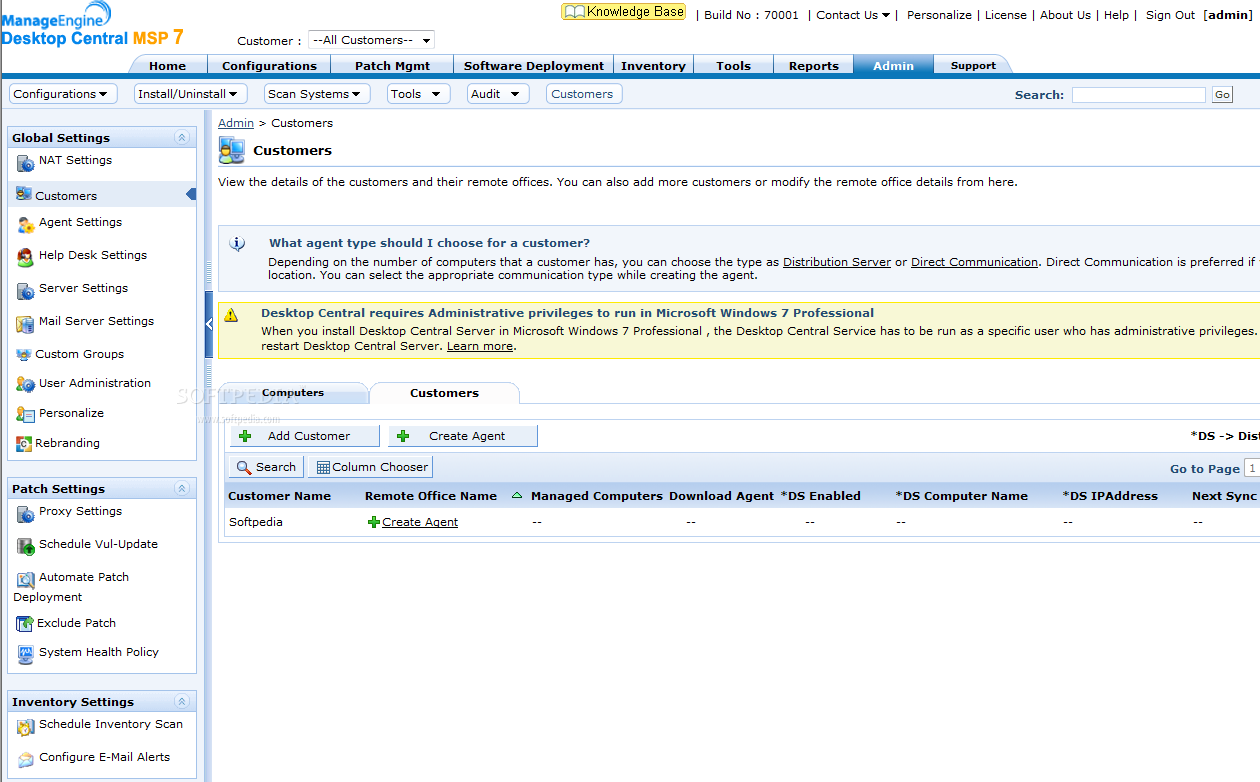The image size is (1260, 782).
Task: Click the Rebranding icon
Action: 24,444
